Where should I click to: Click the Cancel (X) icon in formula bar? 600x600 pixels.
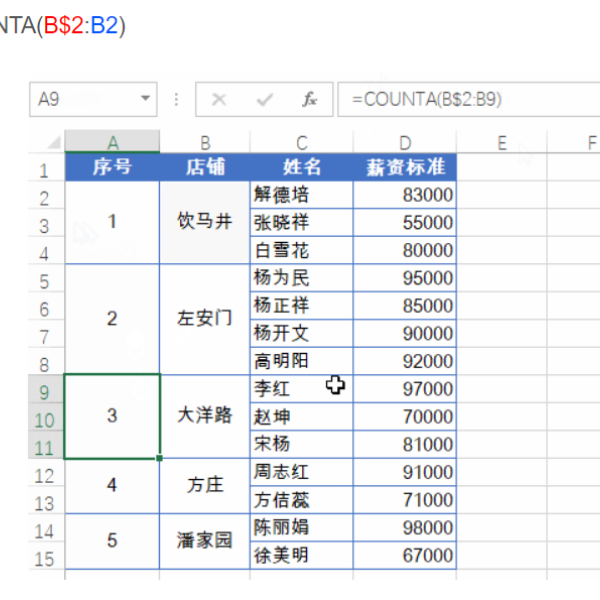click(220, 100)
